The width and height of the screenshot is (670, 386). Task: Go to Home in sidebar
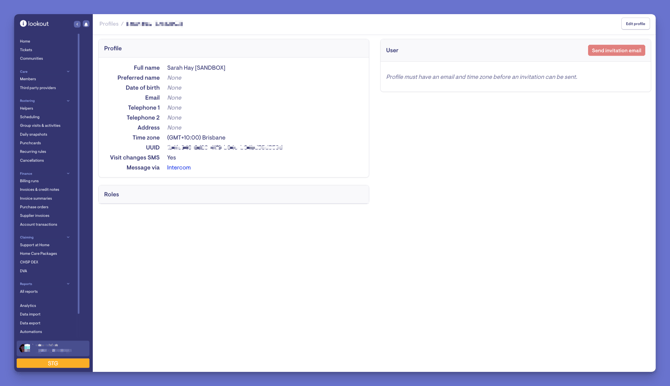(x=25, y=41)
